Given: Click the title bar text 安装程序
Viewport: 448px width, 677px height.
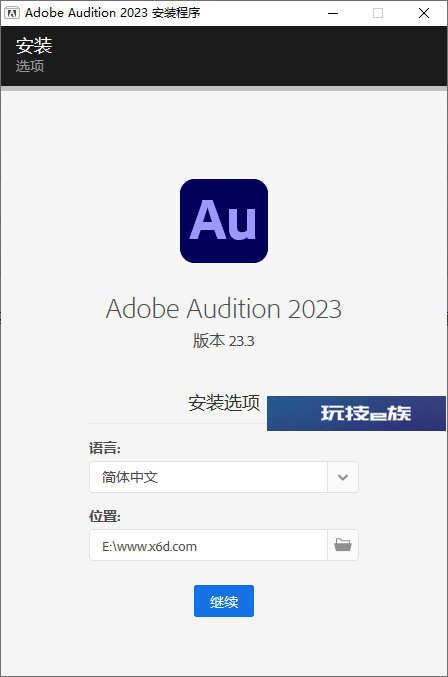Looking at the screenshot, I should pos(176,13).
